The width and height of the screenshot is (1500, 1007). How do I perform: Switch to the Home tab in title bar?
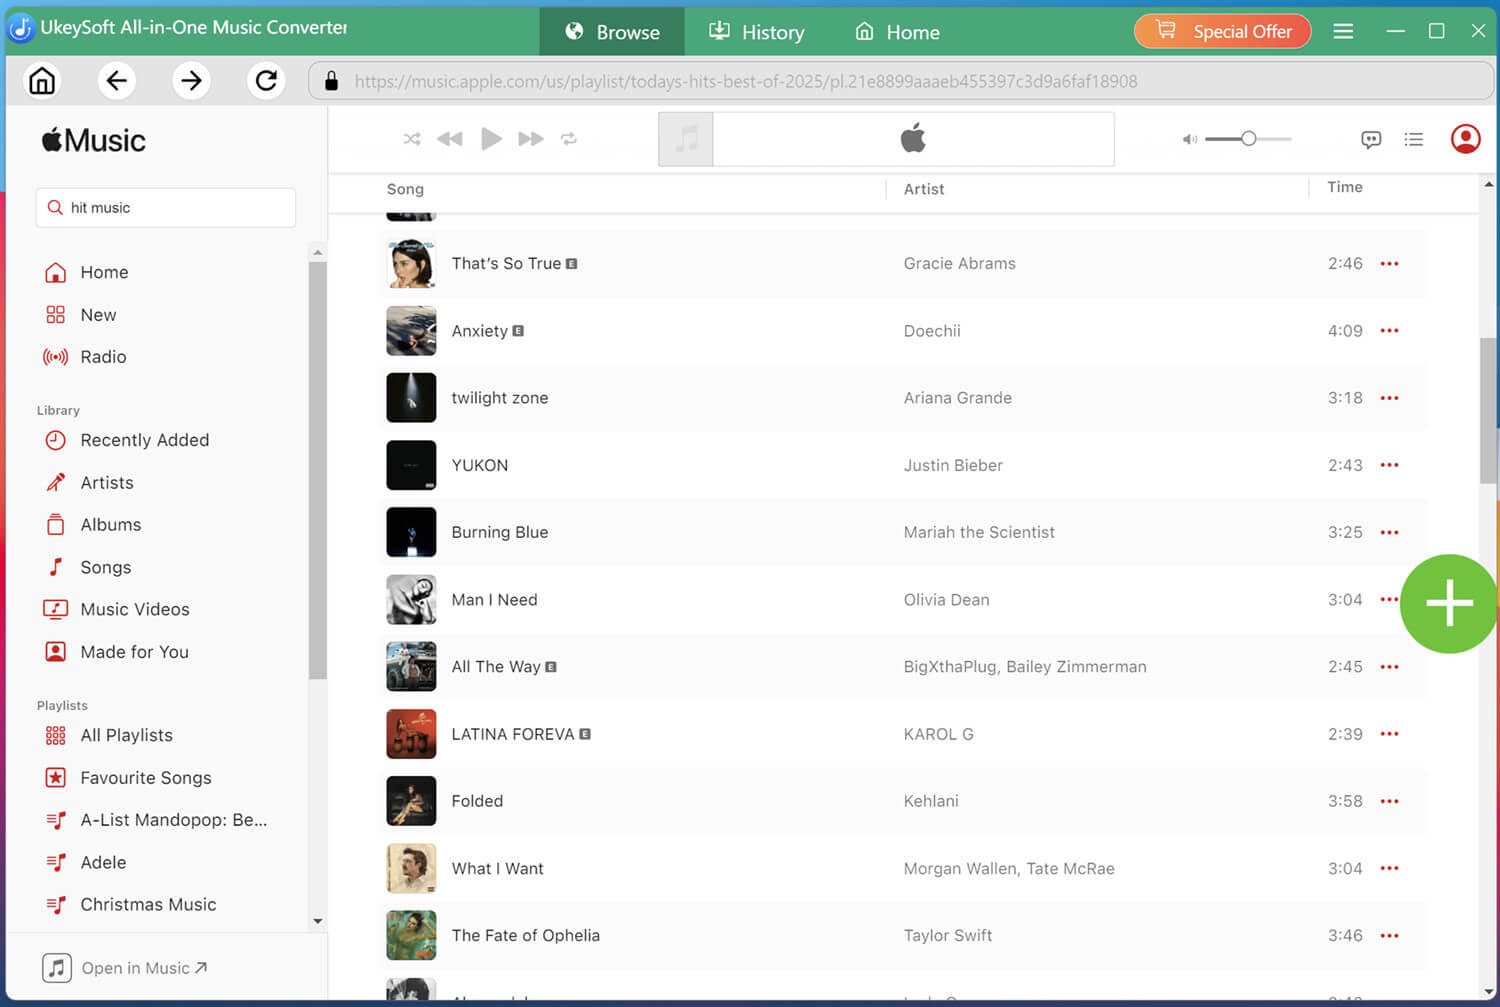pyautogui.click(x=897, y=31)
